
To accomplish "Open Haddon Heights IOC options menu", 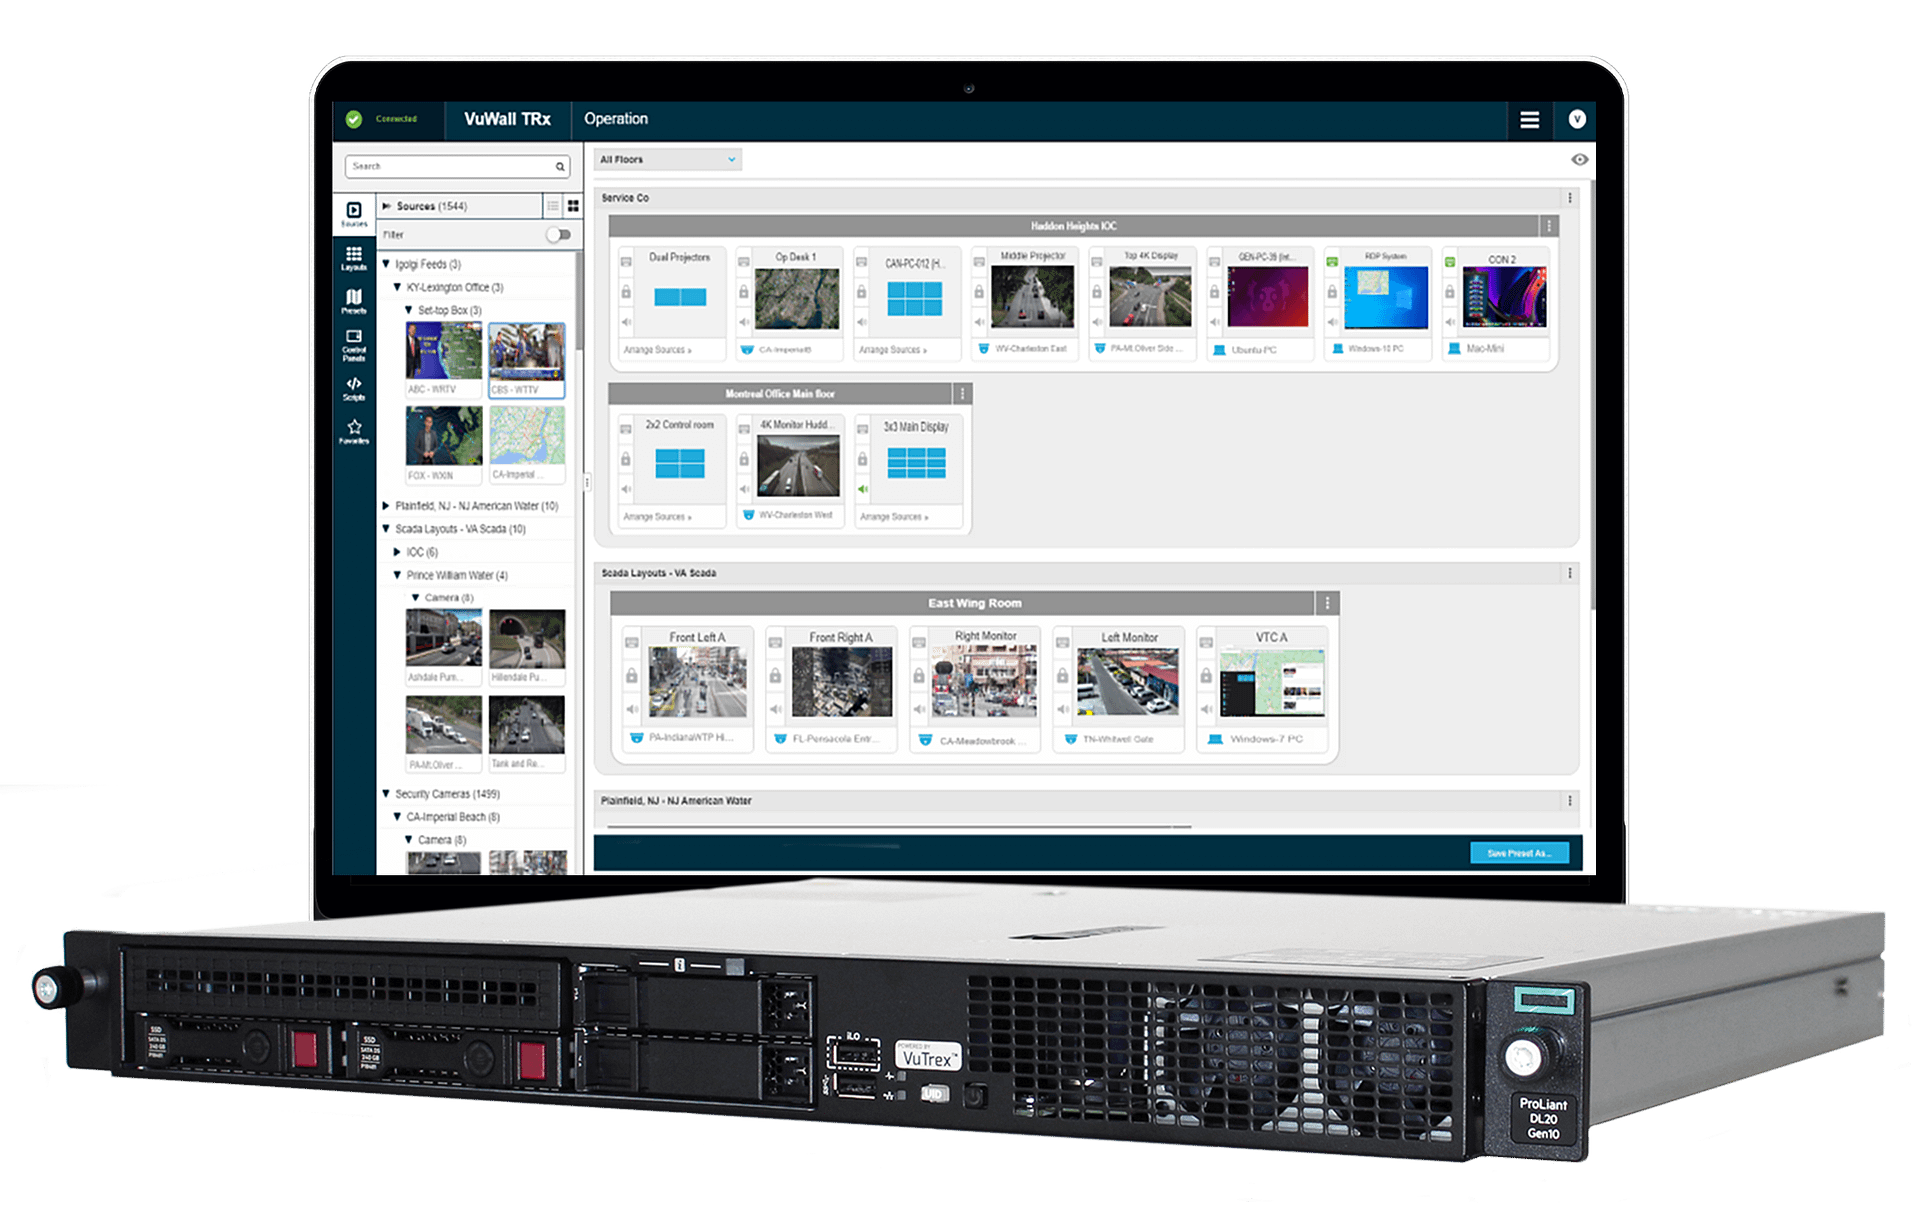I will click(x=1549, y=226).
